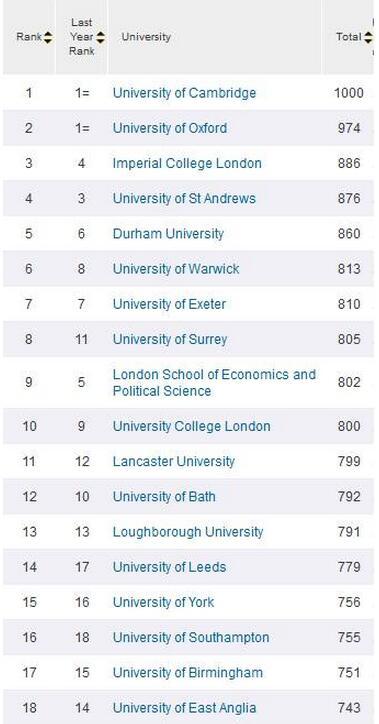This screenshot has height=724, width=379.
Task: Open University of Leeds link
Action: pos(169,567)
